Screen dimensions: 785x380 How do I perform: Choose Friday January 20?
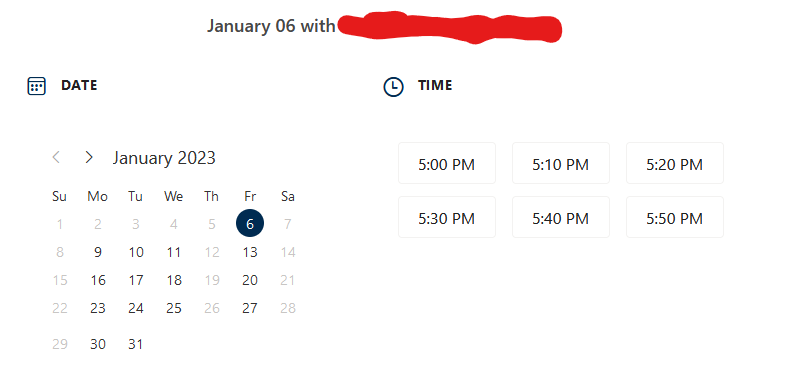pyautogui.click(x=250, y=280)
